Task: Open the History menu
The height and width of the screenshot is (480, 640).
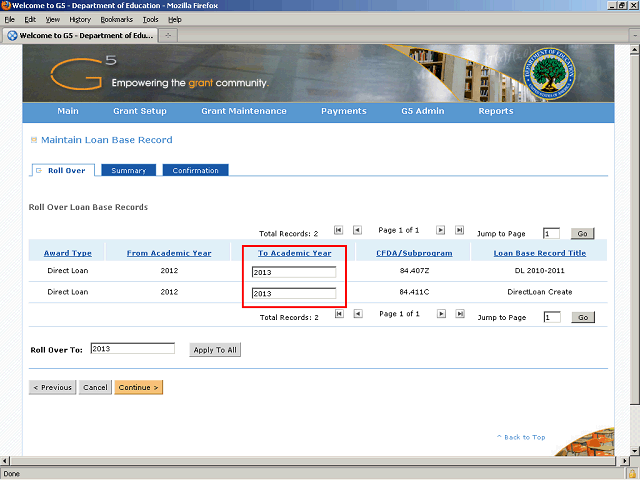Action: click(80, 20)
